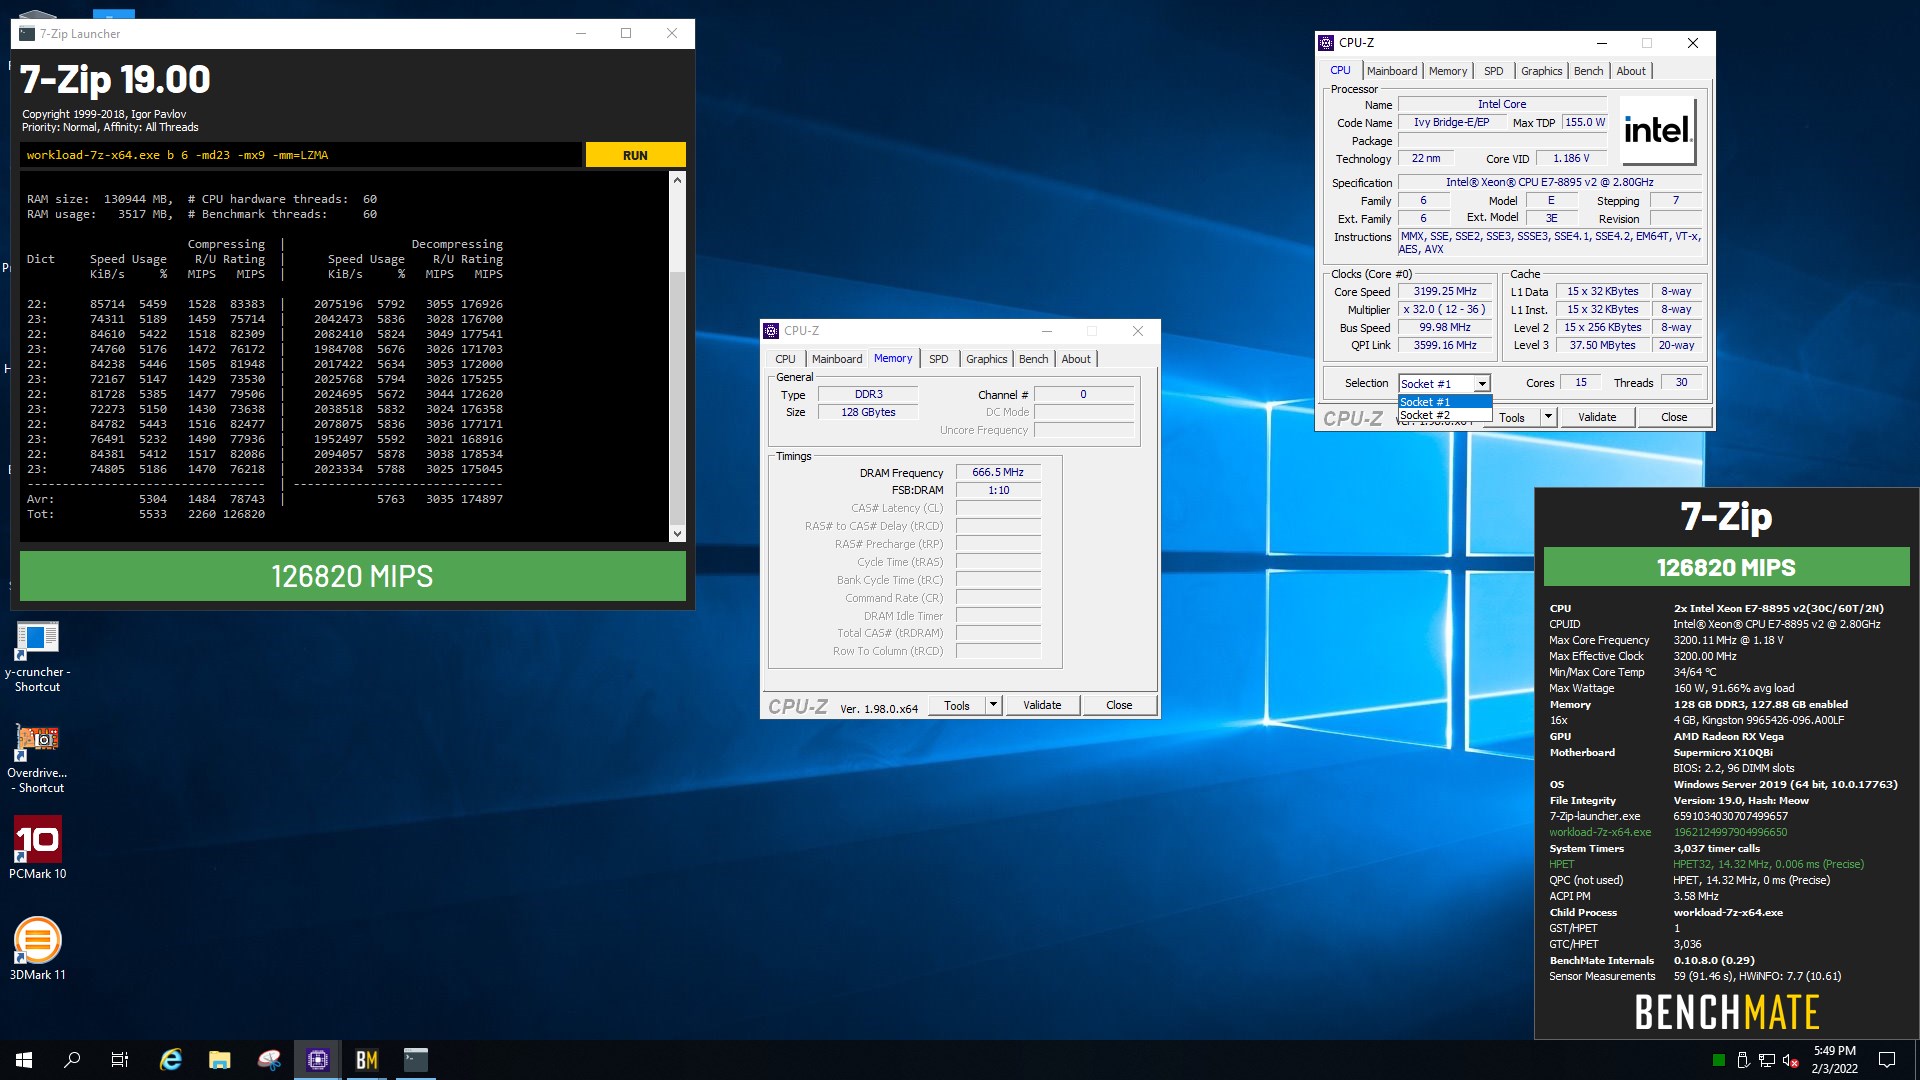Minimize the 7-Zip Launcher window
This screenshot has height=1080, width=1920.
pos(580,33)
